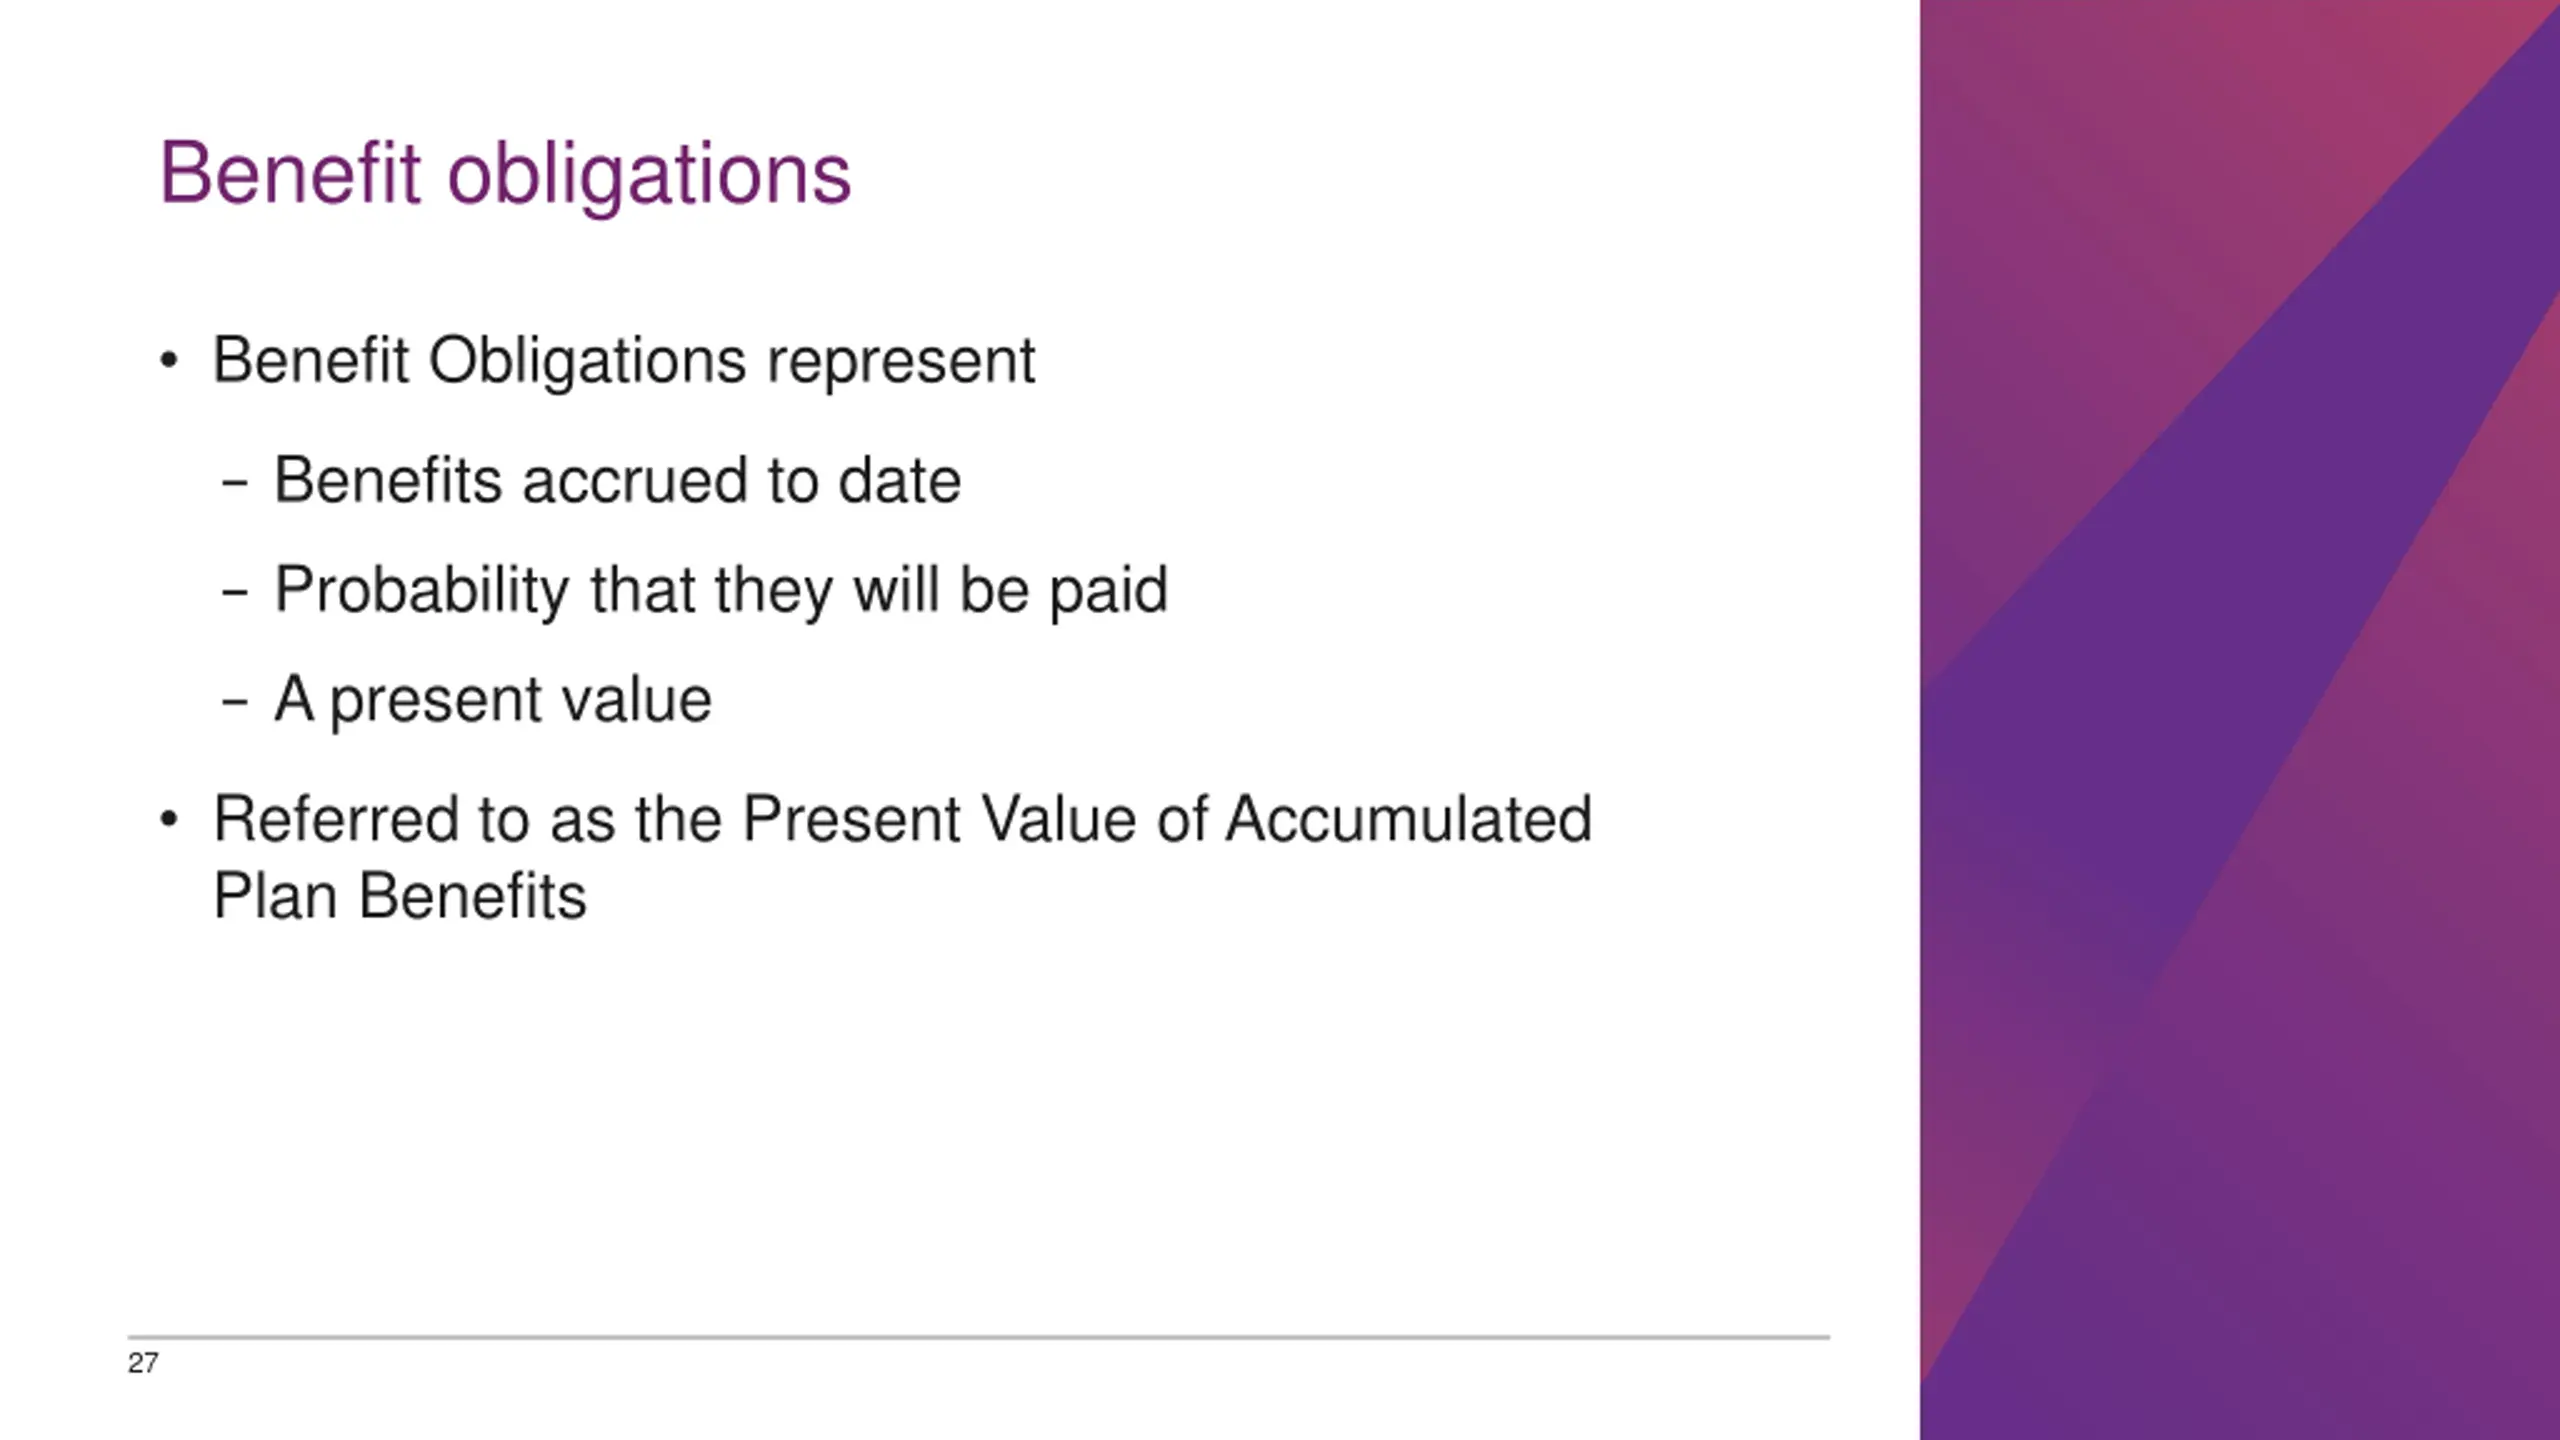2560x1440 pixels.
Task: Click the bullet dot before "Benefit Obligations represent"
Action: 169,361
